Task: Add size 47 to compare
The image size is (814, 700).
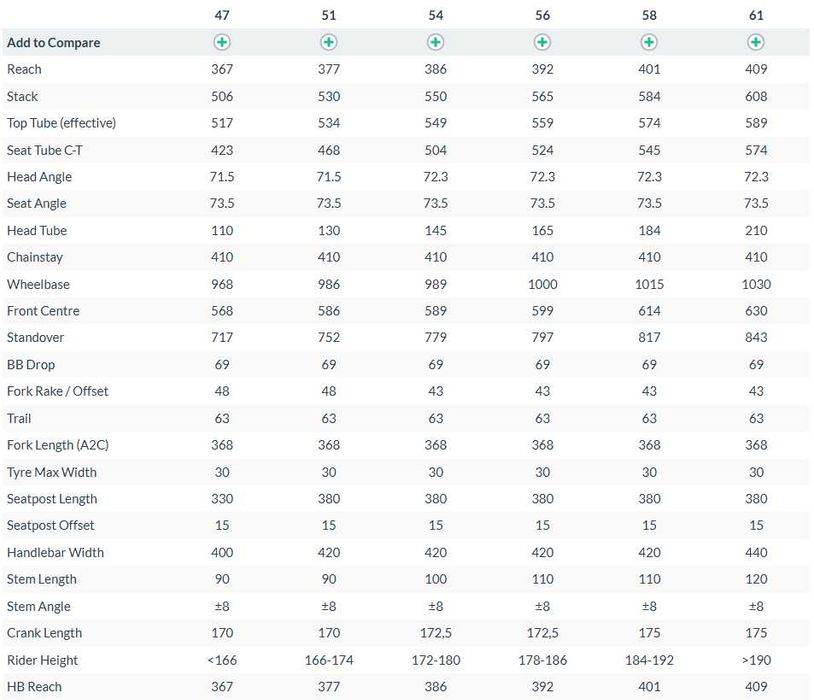Action: coord(222,42)
